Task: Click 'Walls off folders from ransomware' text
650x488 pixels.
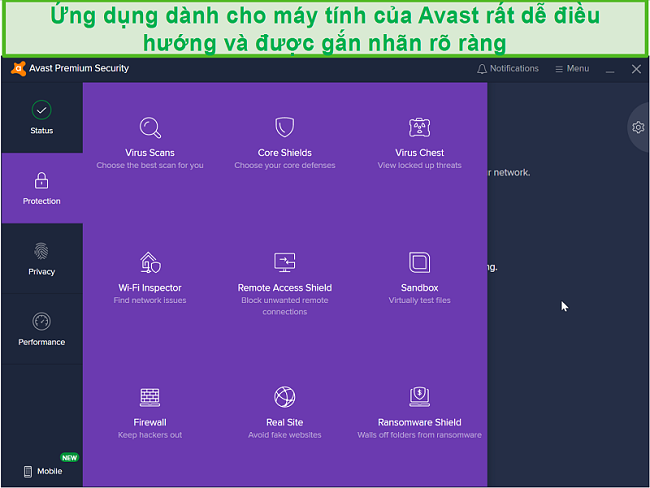Action: click(x=420, y=435)
